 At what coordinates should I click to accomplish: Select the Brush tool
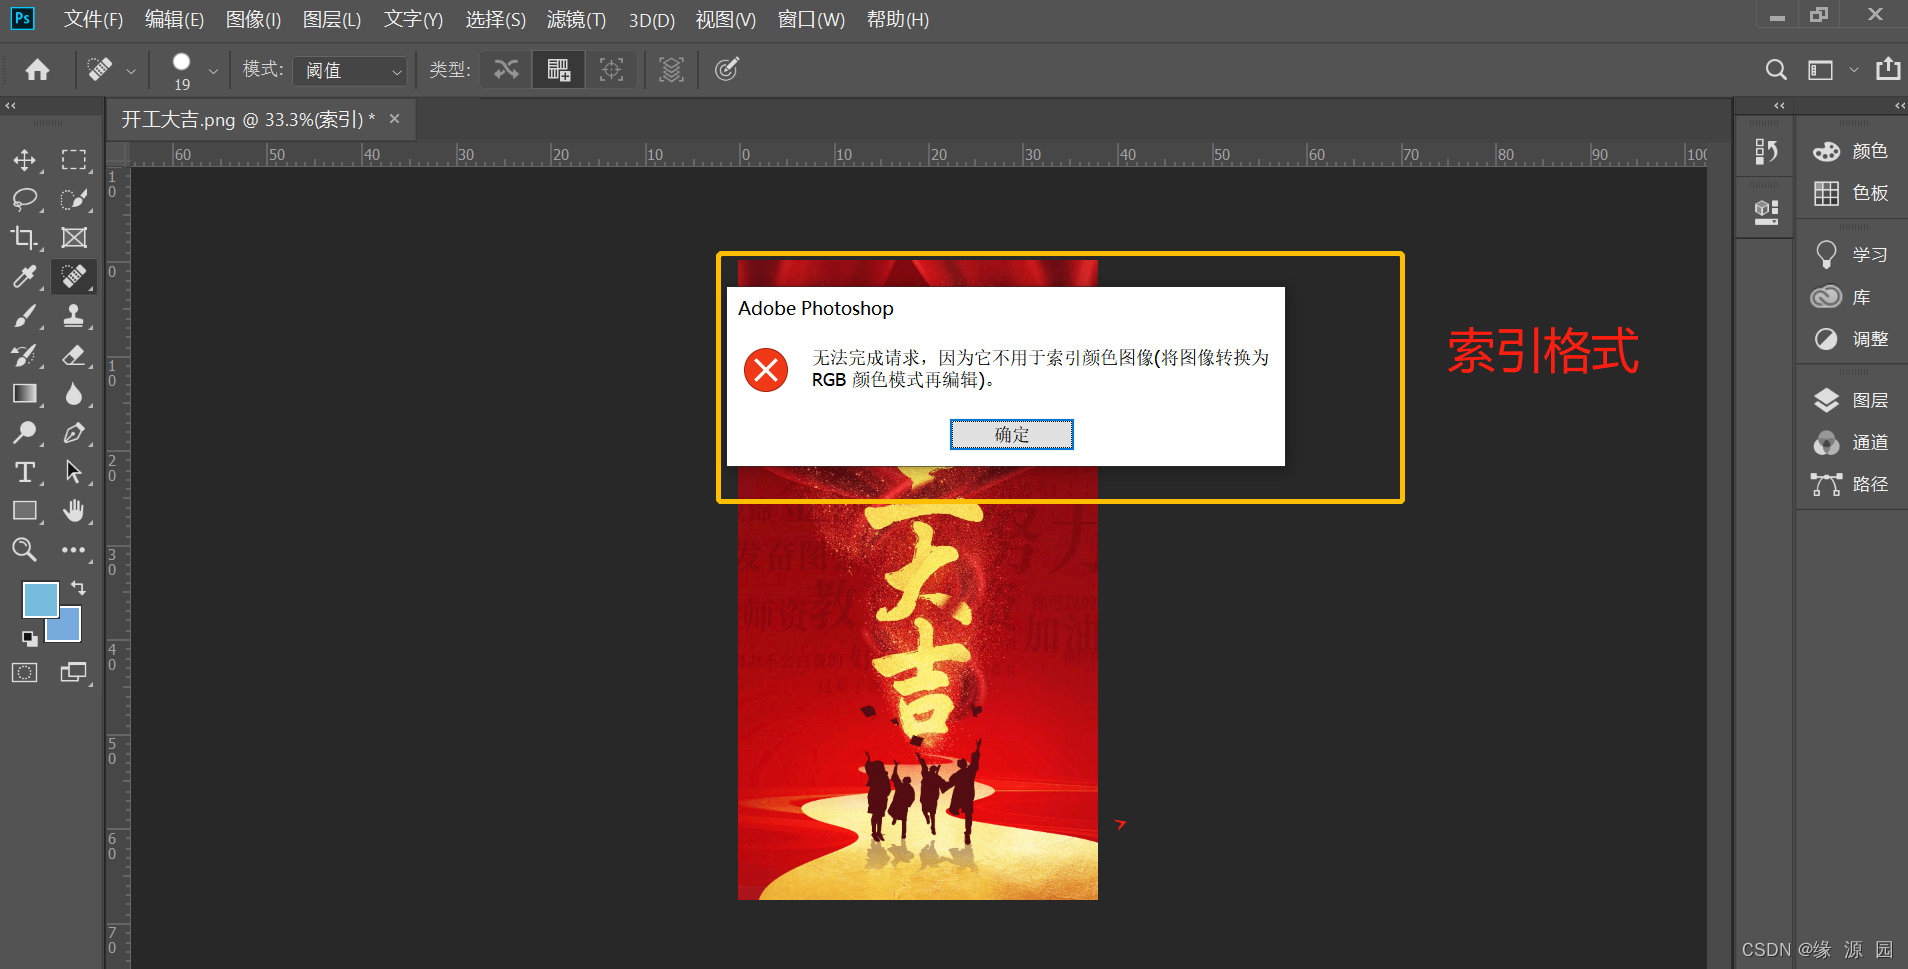(25, 316)
